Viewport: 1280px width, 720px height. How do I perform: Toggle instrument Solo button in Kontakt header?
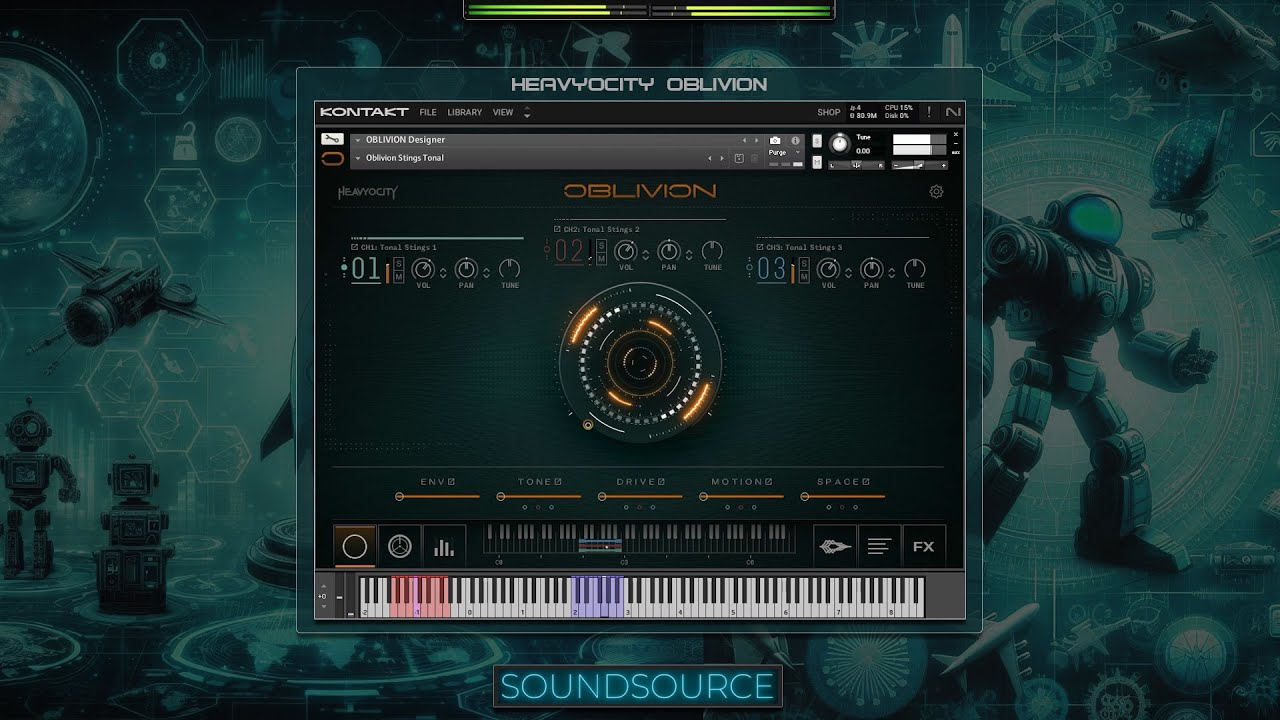tap(817, 141)
